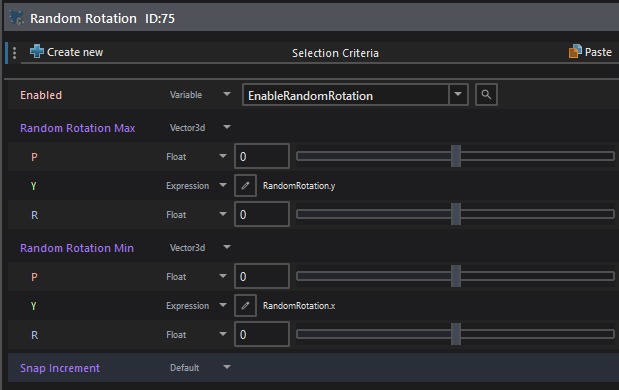
Task: Click the Selection Criteria heading
Action: (335, 53)
